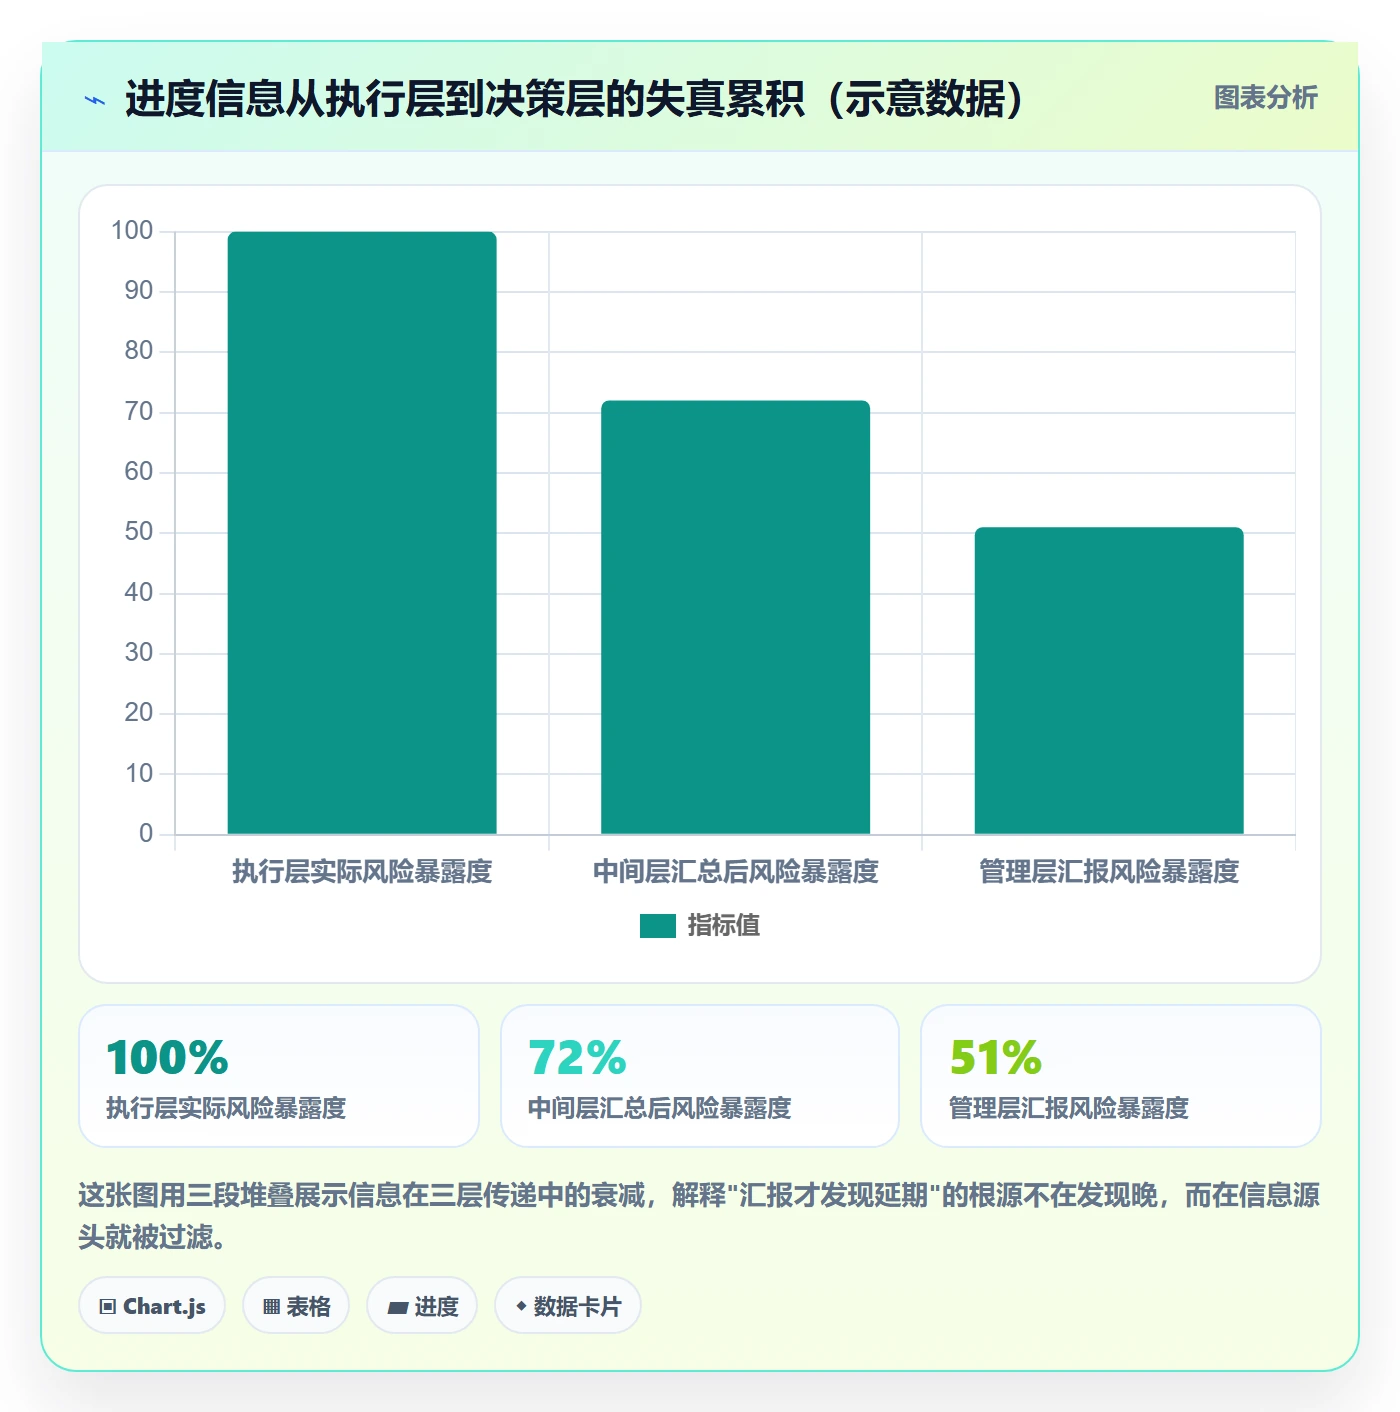Screen dimensions: 1400x1412
Task: Click the y-axis tick label 50
Action: point(139,532)
